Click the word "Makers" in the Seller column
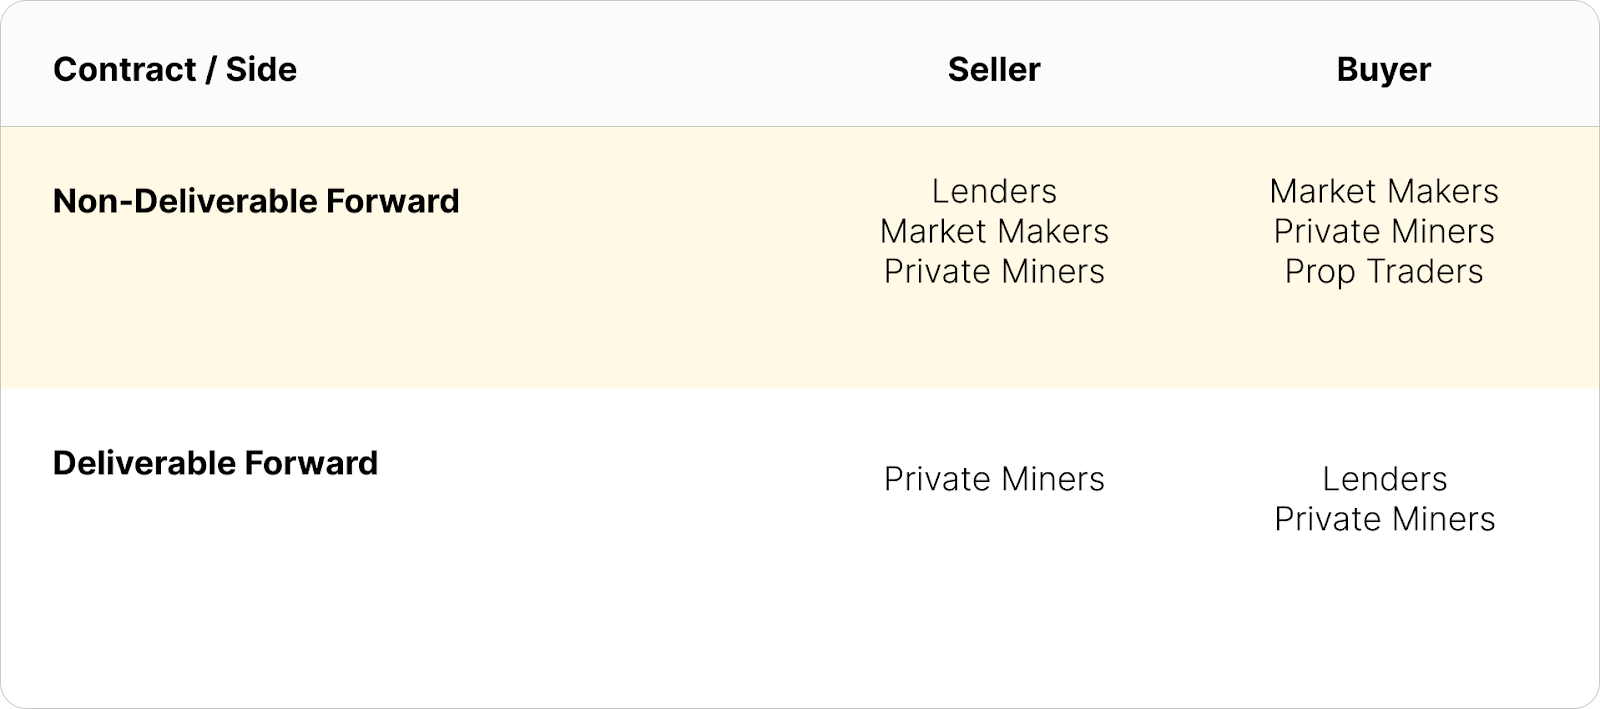The height and width of the screenshot is (709, 1600). click(x=1054, y=231)
